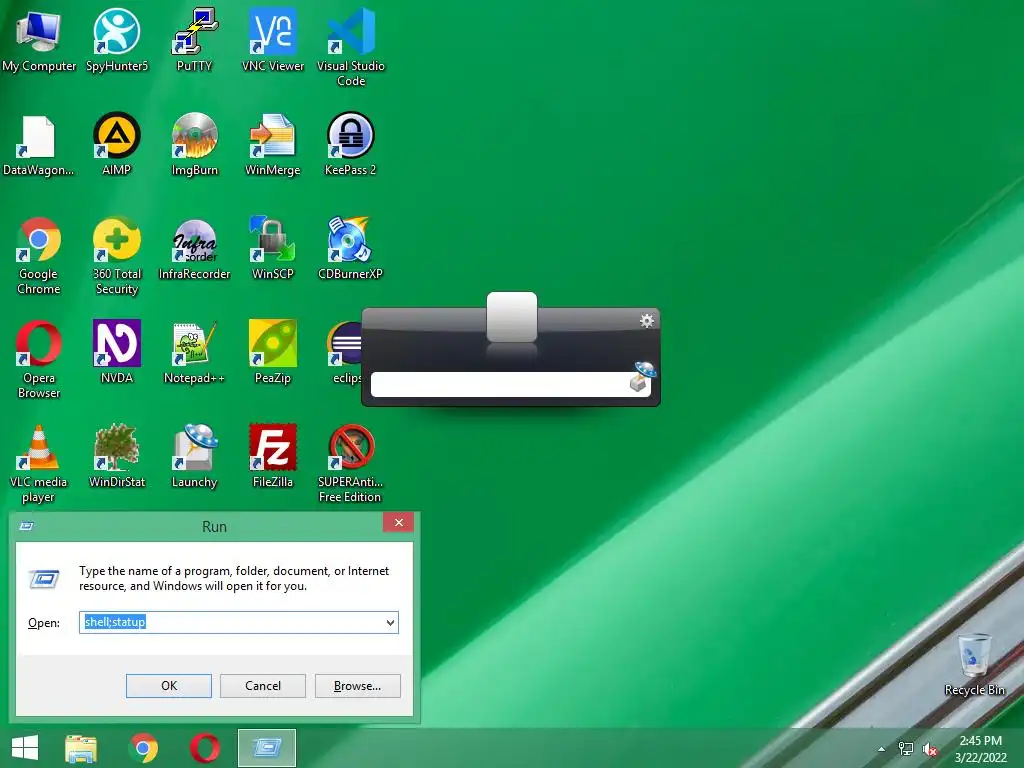The image size is (1024, 768).
Task: Select the Visual Studio Code shortcut
Action: coord(351,47)
